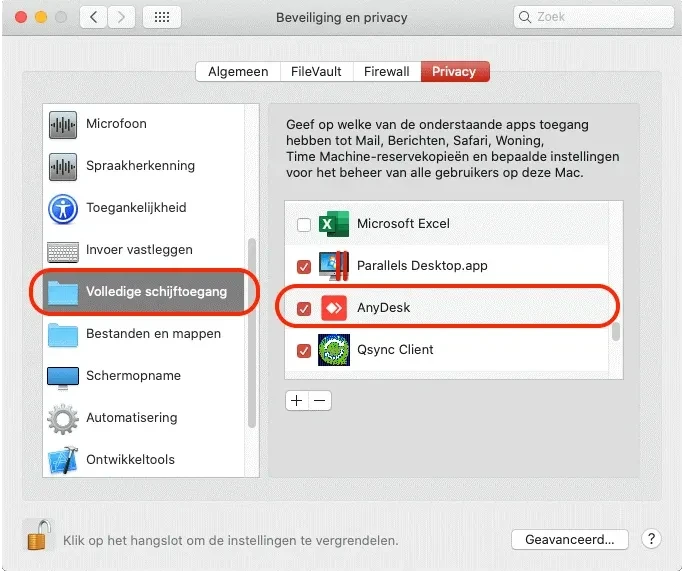The image size is (682, 571).
Task: Click the AnyDesk app icon
Action: point(334,308)
